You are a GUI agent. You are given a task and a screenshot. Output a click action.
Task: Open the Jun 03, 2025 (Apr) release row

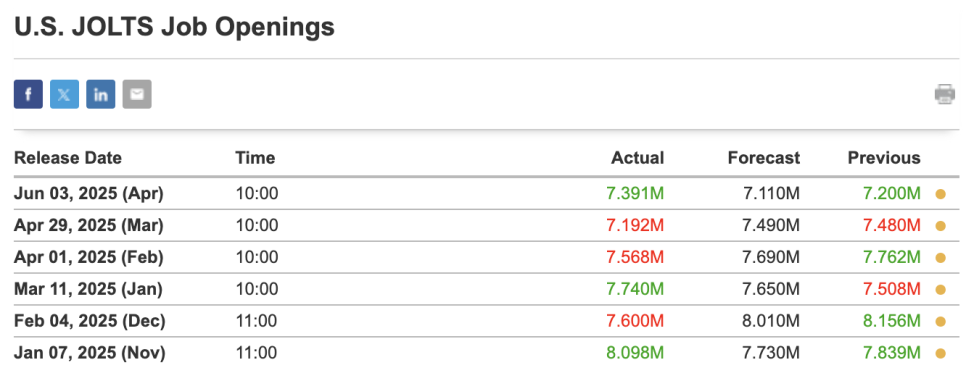click(x=486, y=194)
